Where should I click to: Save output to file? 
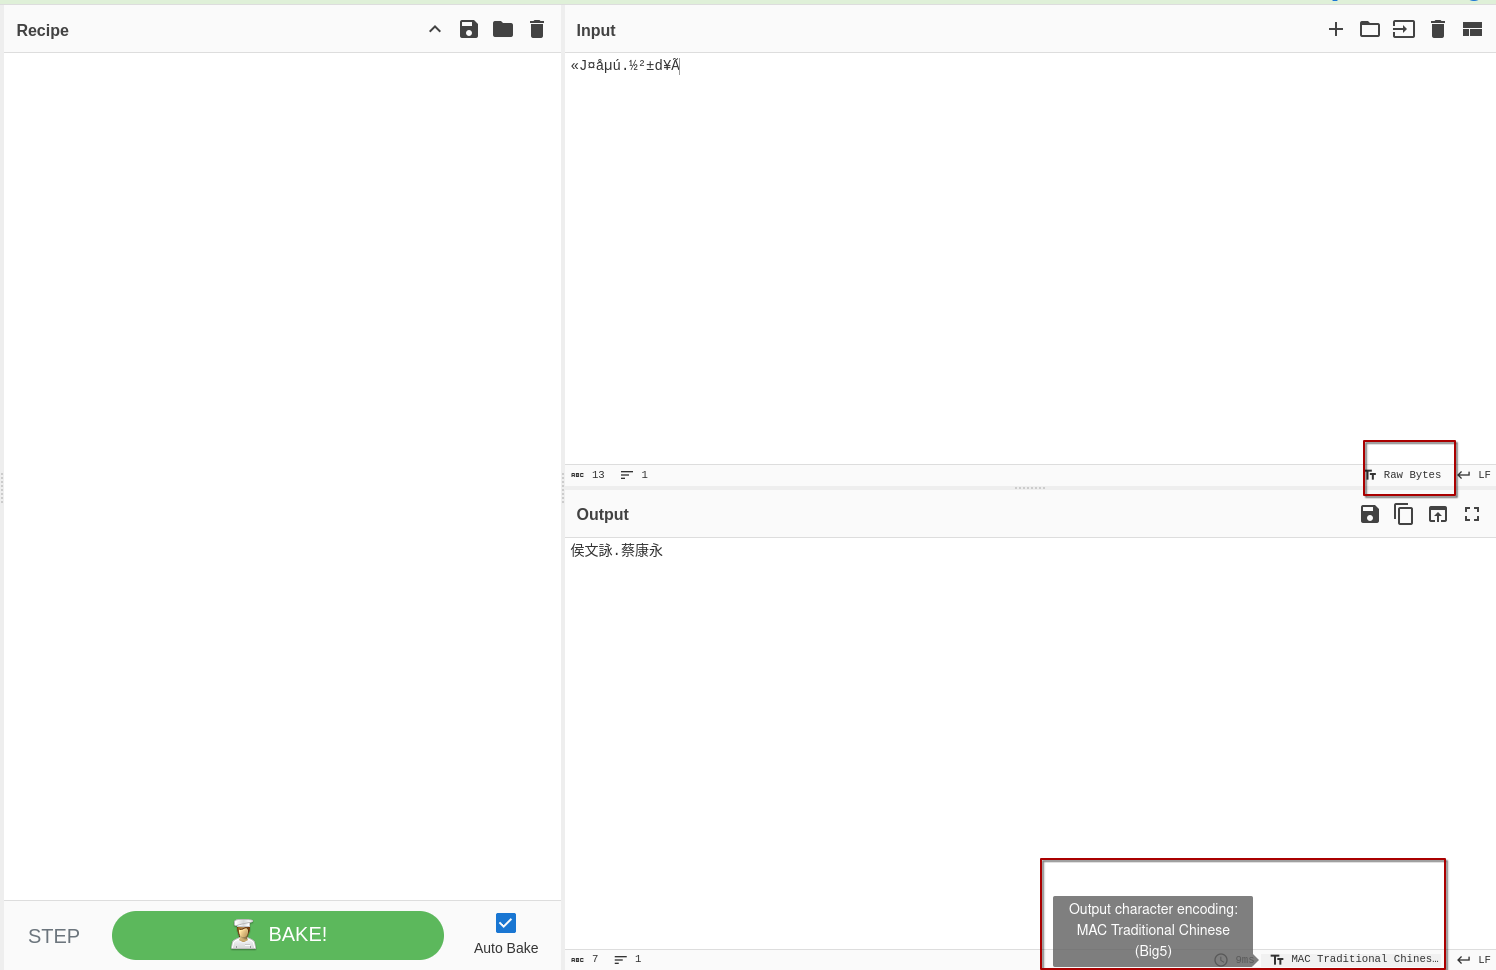tap(1369, 514)
